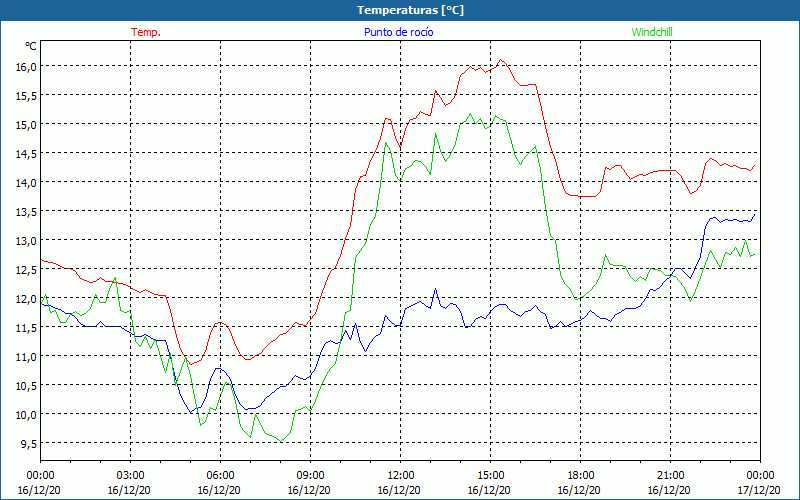Click the 15:00 time axis label
This screenshot has width=800, height=500.
pos(490,476)
